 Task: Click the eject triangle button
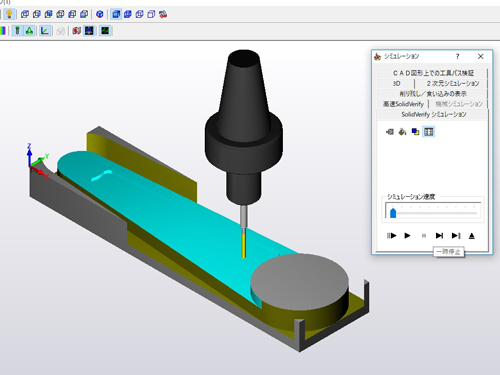click(x=472, y=236)
